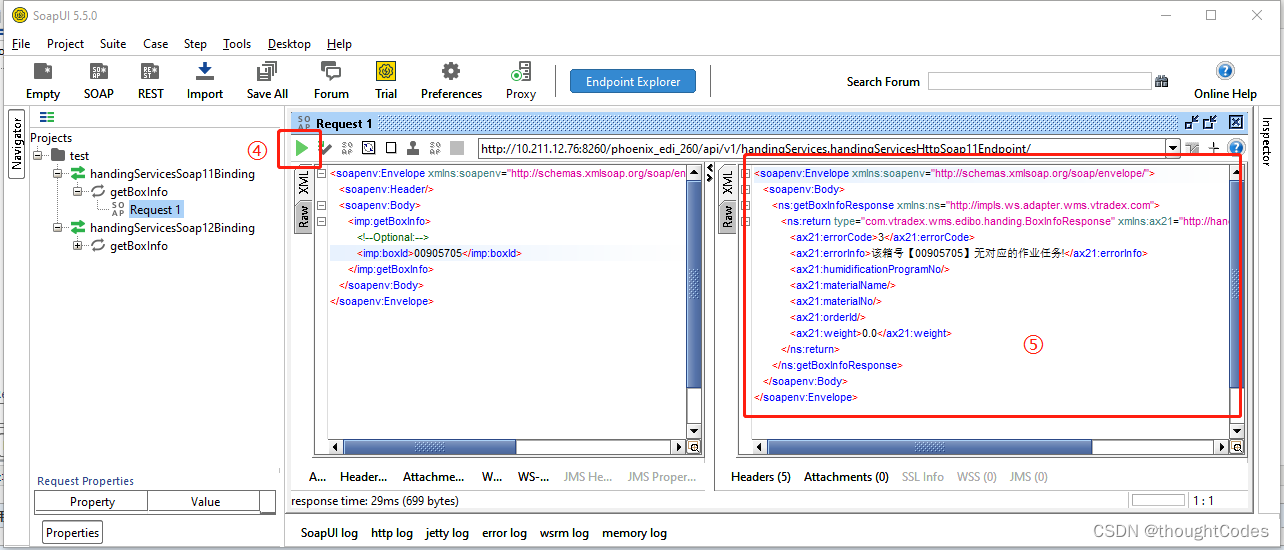Image resolution: width=1284 pixels, height=550 pixels.
Task: Fold soapenv:Body in request editor
Action: (321, 205)
